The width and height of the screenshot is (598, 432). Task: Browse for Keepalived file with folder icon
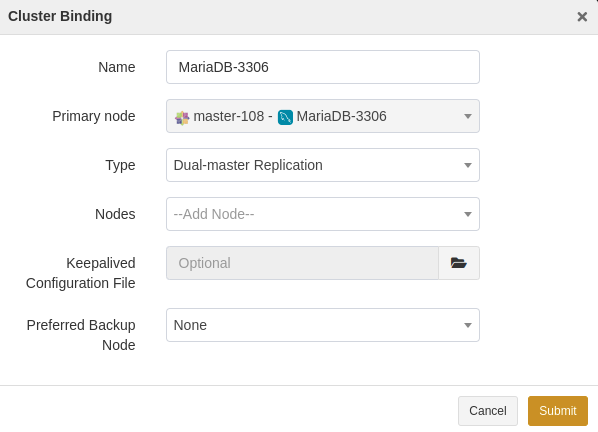(459, 263)
